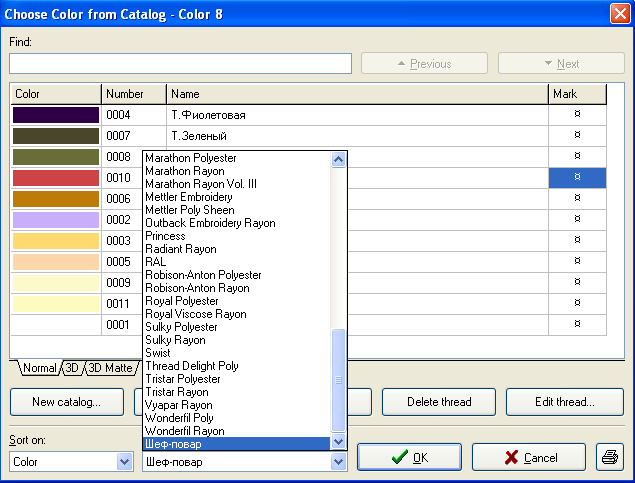The height and width of the screenshot is (483, 635).
Task: Toggle the highlighted mark for color 0010
Action: click(x=577, y=177)
